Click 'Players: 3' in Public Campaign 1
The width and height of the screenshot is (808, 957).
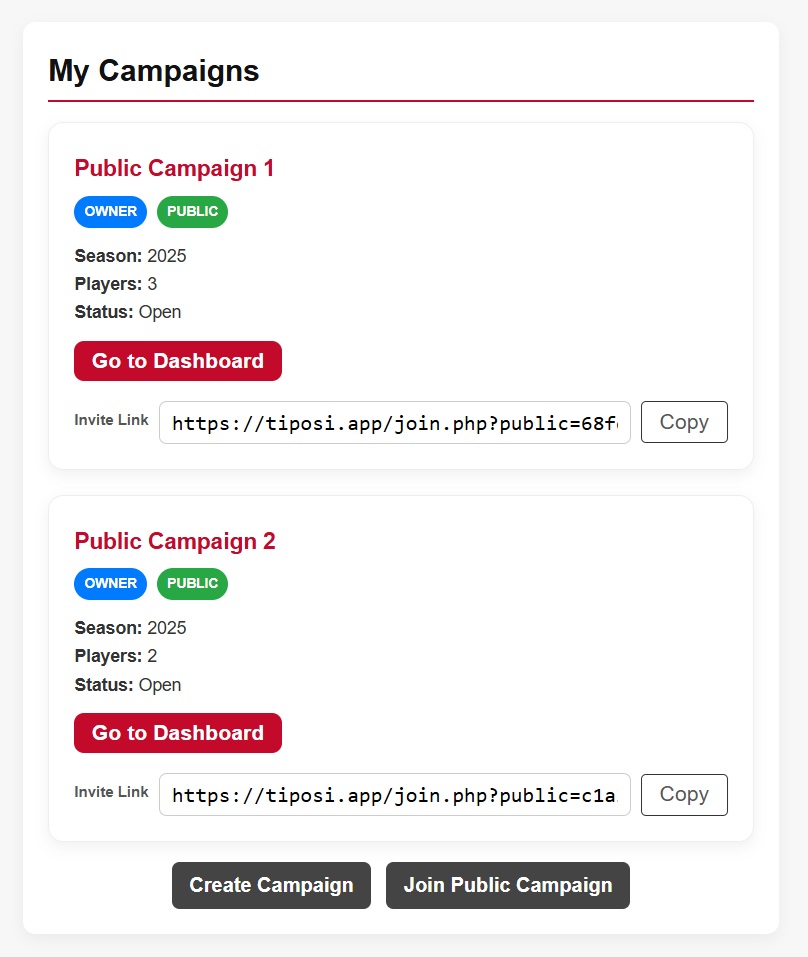115,284
